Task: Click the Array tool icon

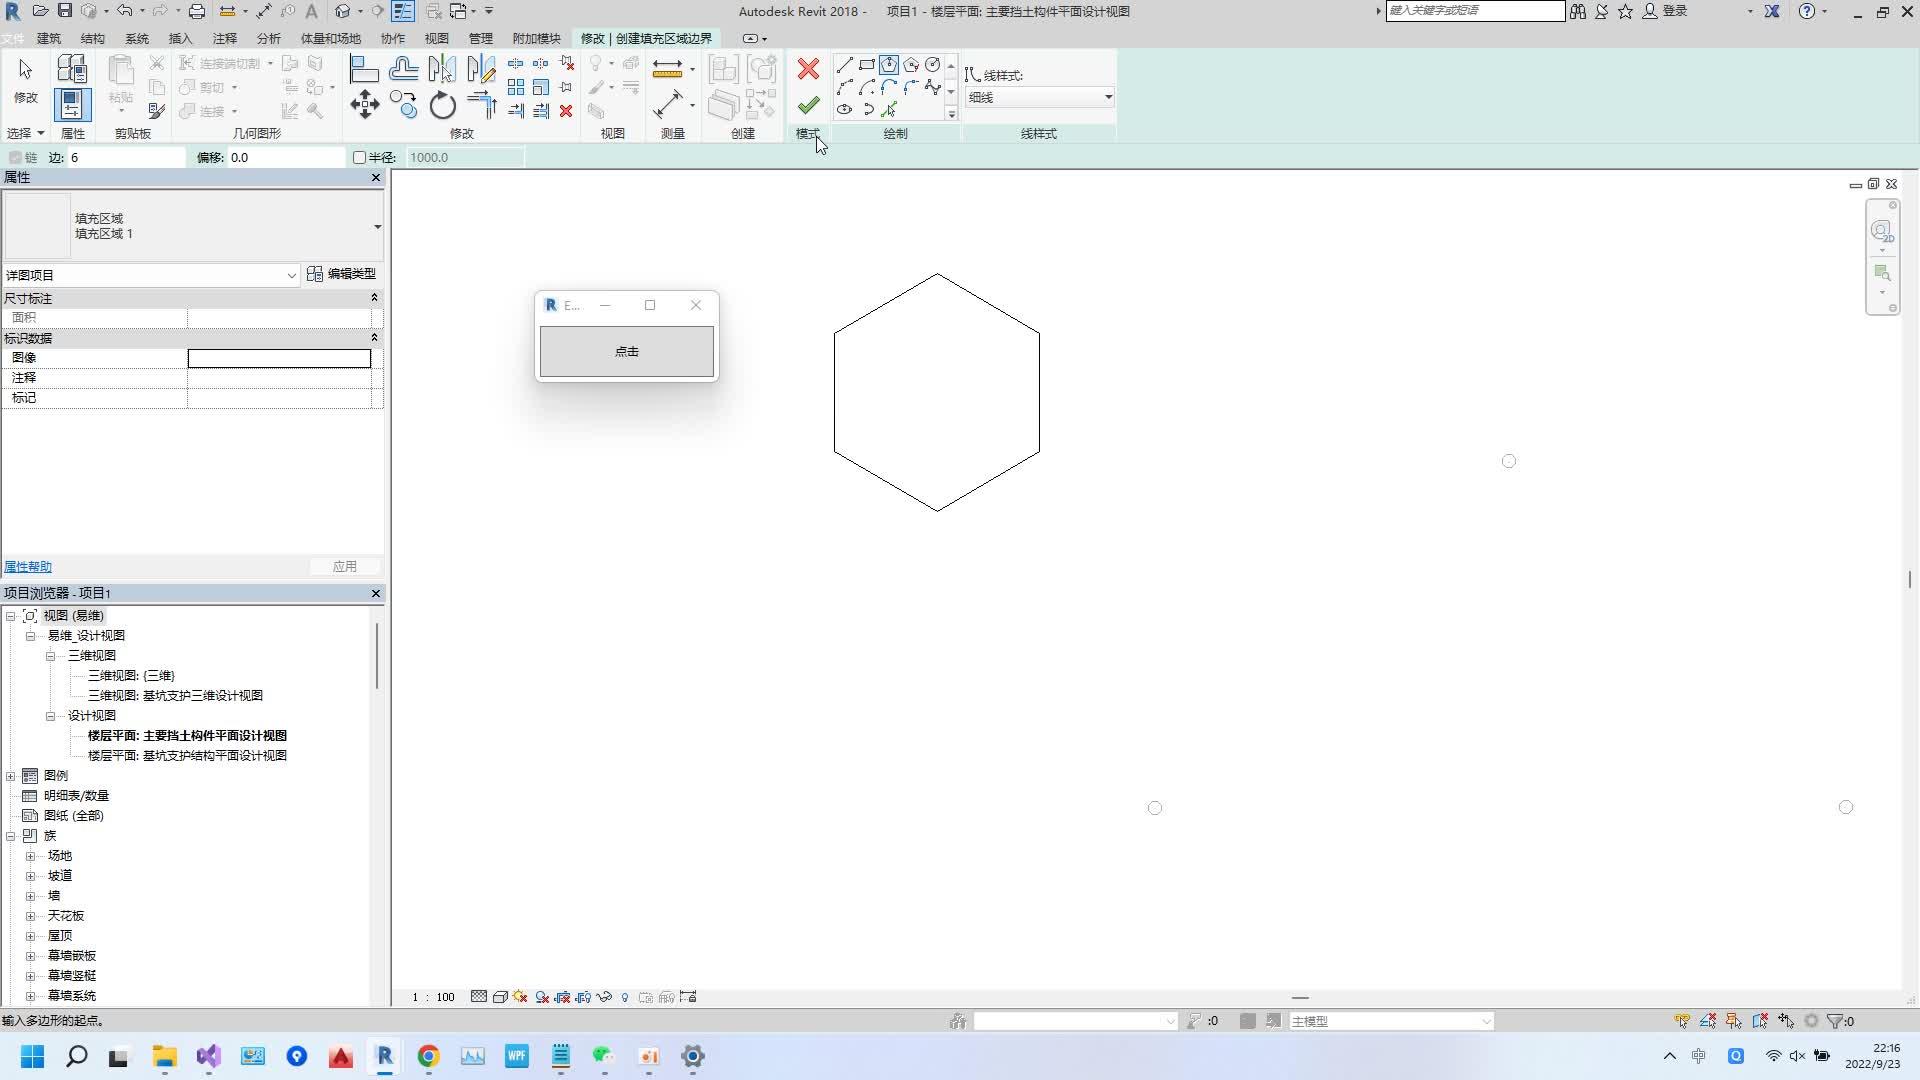Action: (x=516, y=87)
